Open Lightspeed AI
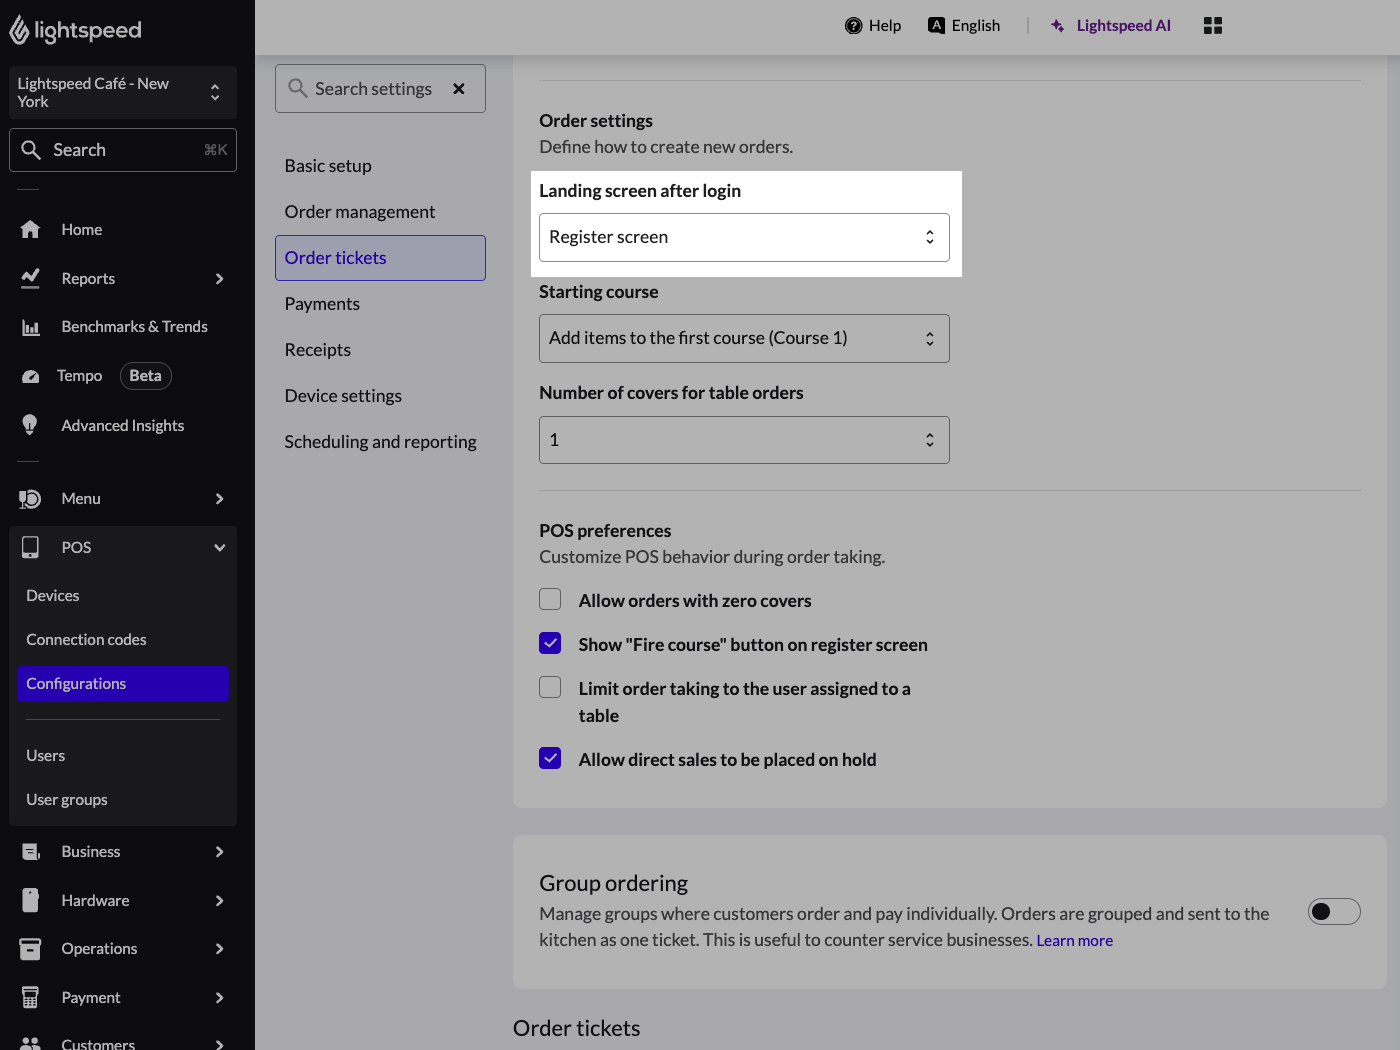The width and height of the screenshot is (1400, 1050). [x=1110, y=25]
